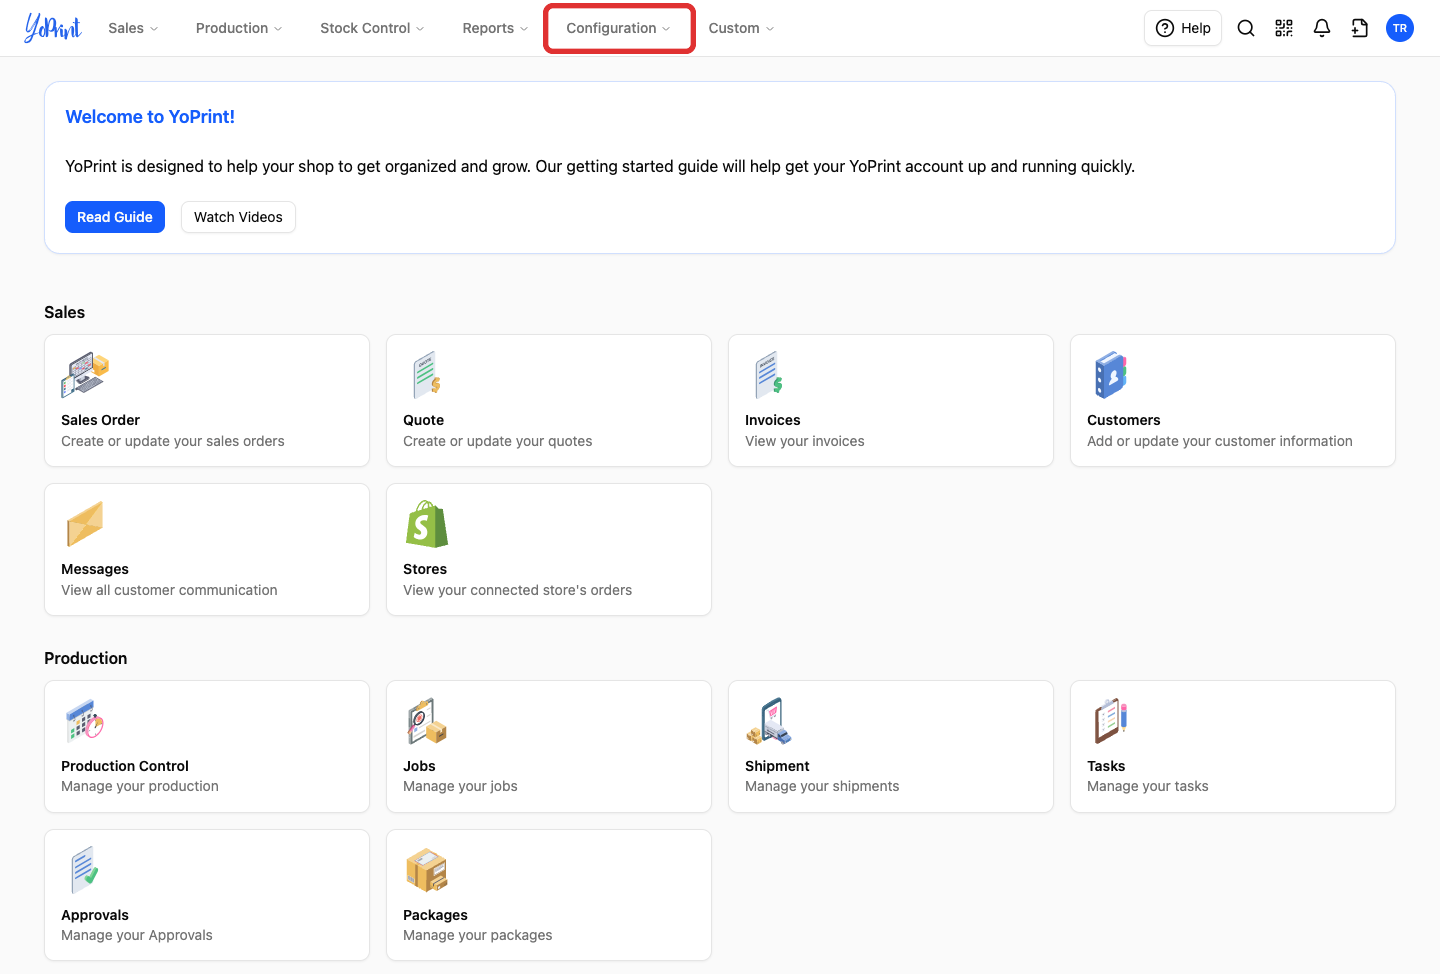Click 'Manage your production' text

point(140,786)
